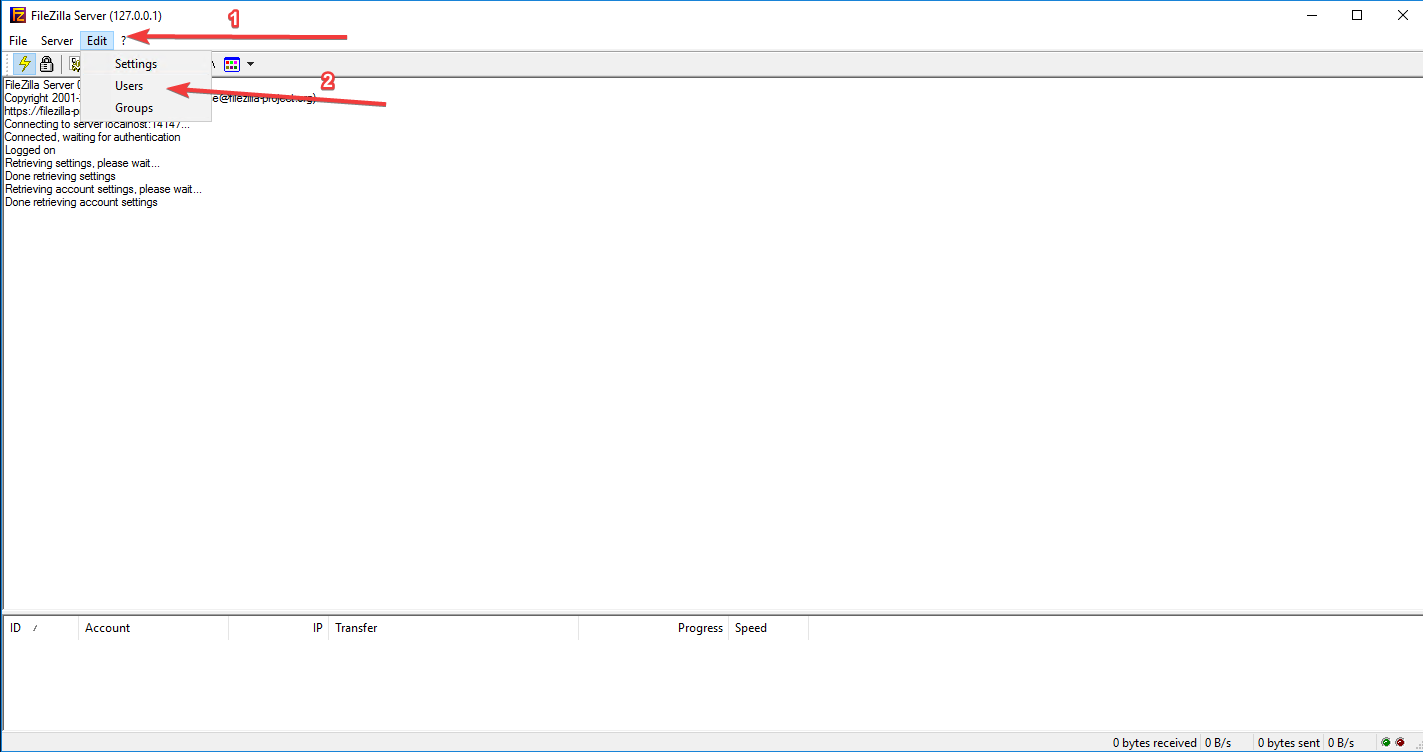Image resolution: width=1423 pixels, height=752 pixels.
Task: Click the FileZilla logo in title bar
Action: point(18,15)
